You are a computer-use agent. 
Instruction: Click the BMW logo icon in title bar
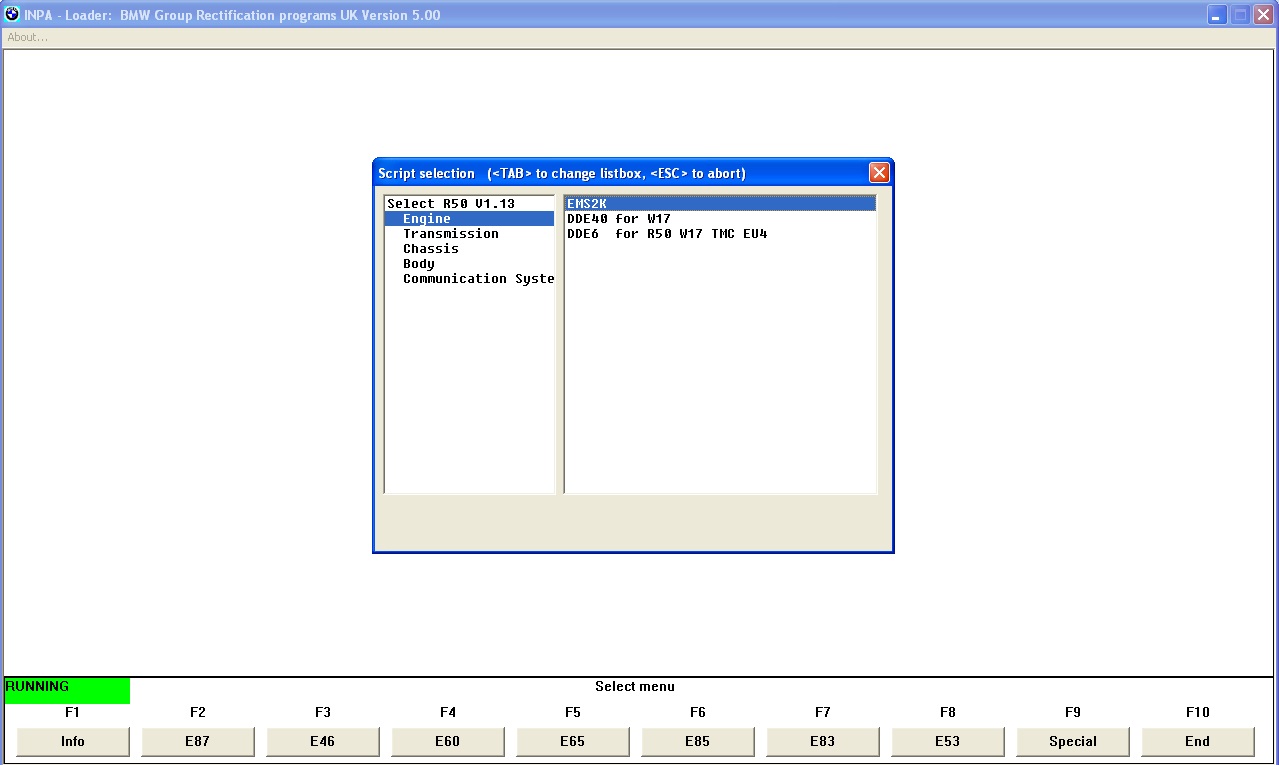(12, 14)
